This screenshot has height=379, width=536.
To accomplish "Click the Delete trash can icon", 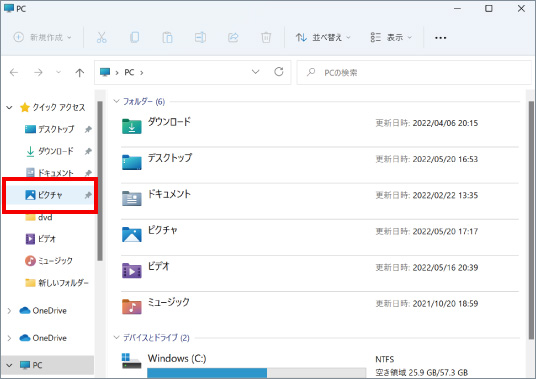I will (266, 37).
